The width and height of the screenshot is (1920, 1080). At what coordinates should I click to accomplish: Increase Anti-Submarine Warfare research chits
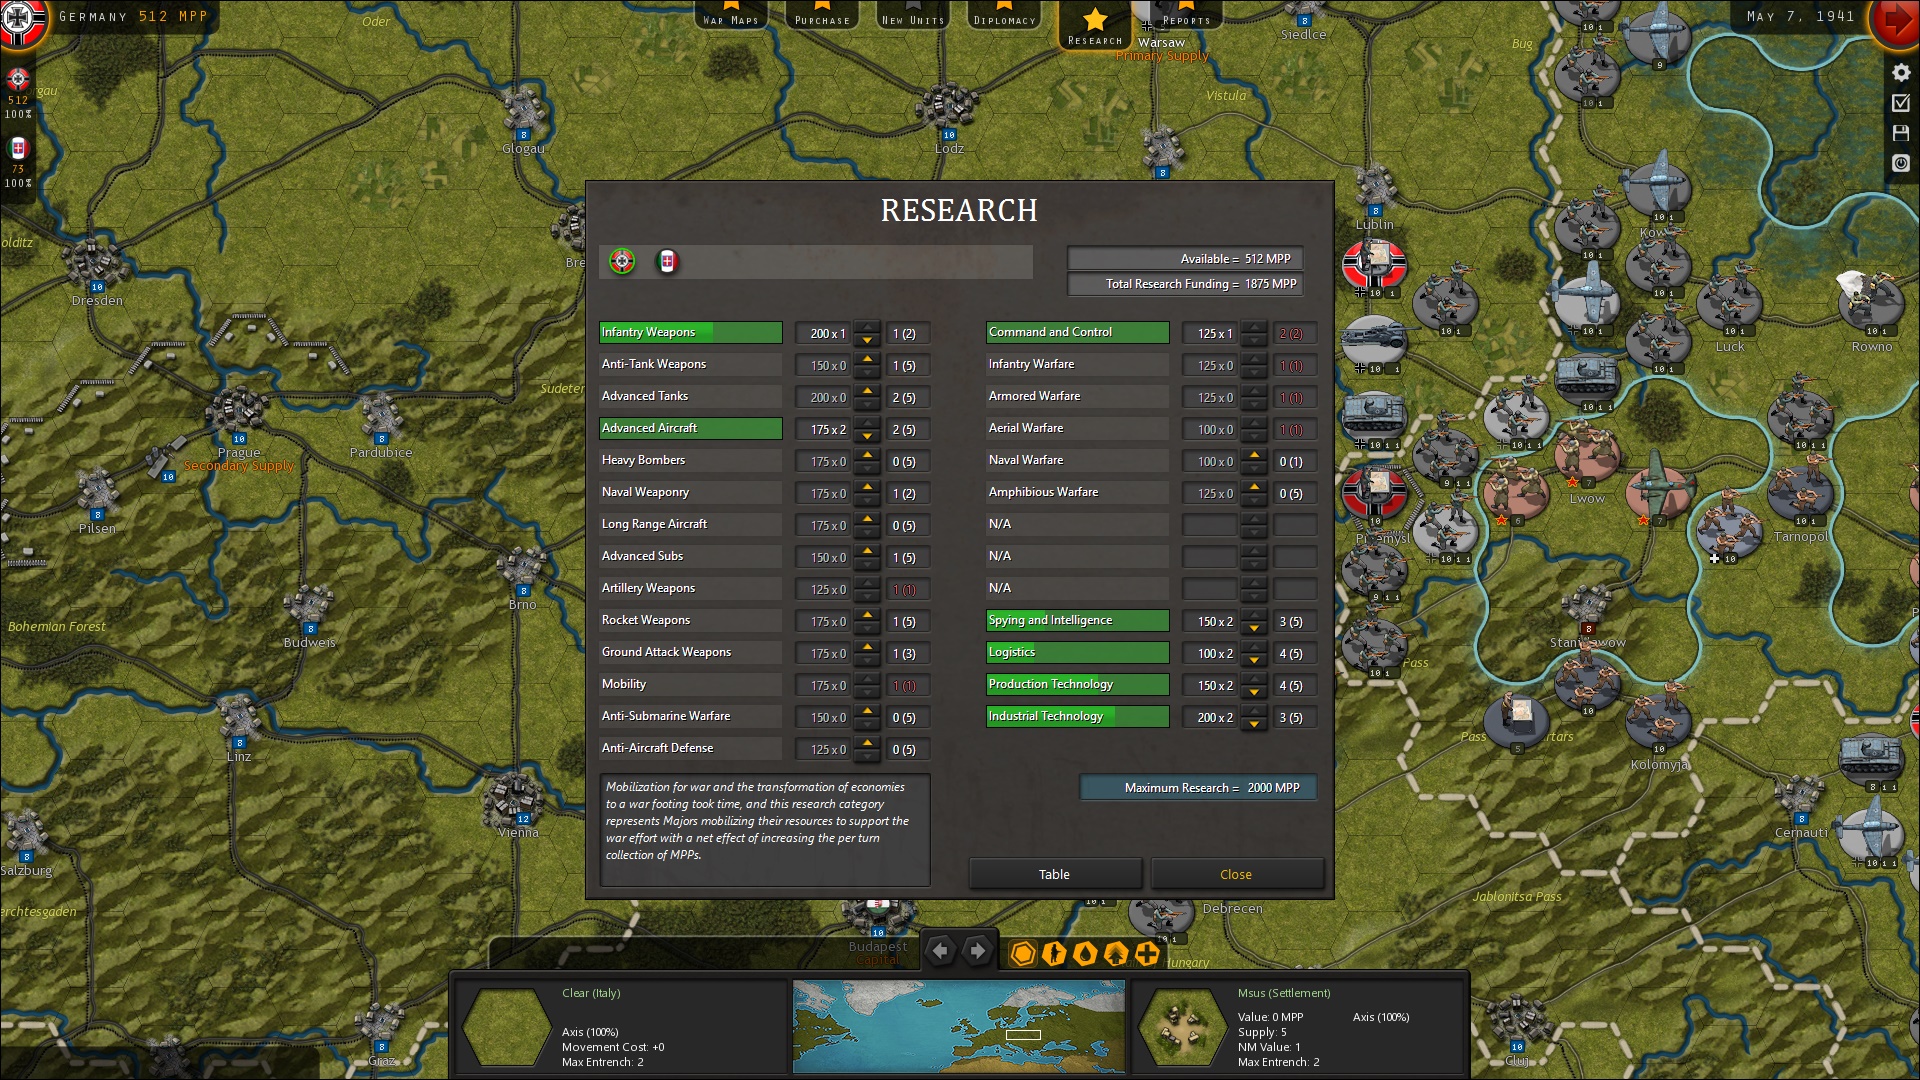pos(867,711)
